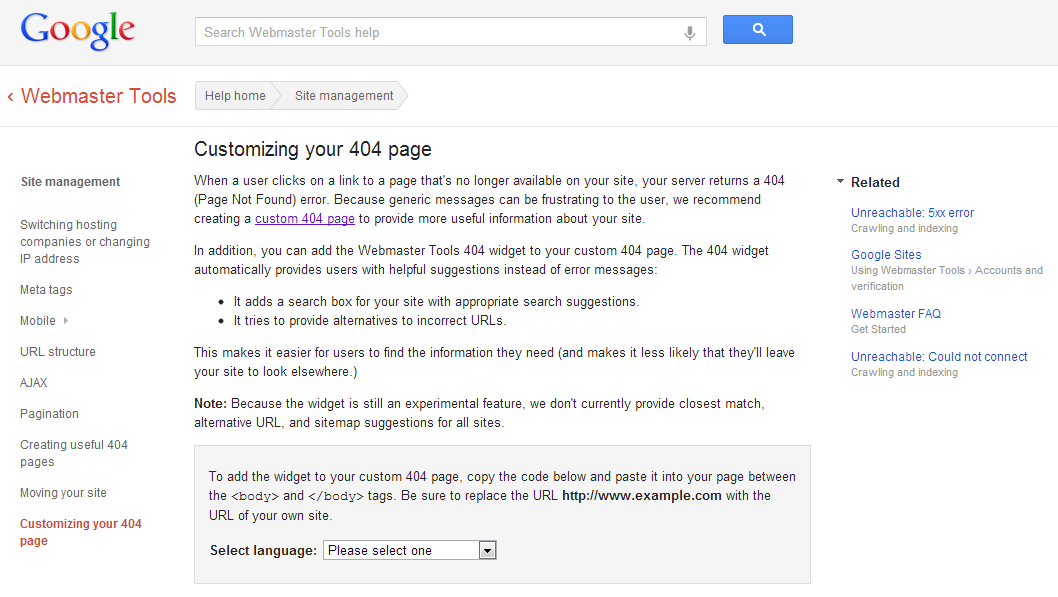Image resolution: width=1058 pixels, height=597 pixels.
Task: Open Site management breadcrumb
Action: tap(344, 96)
